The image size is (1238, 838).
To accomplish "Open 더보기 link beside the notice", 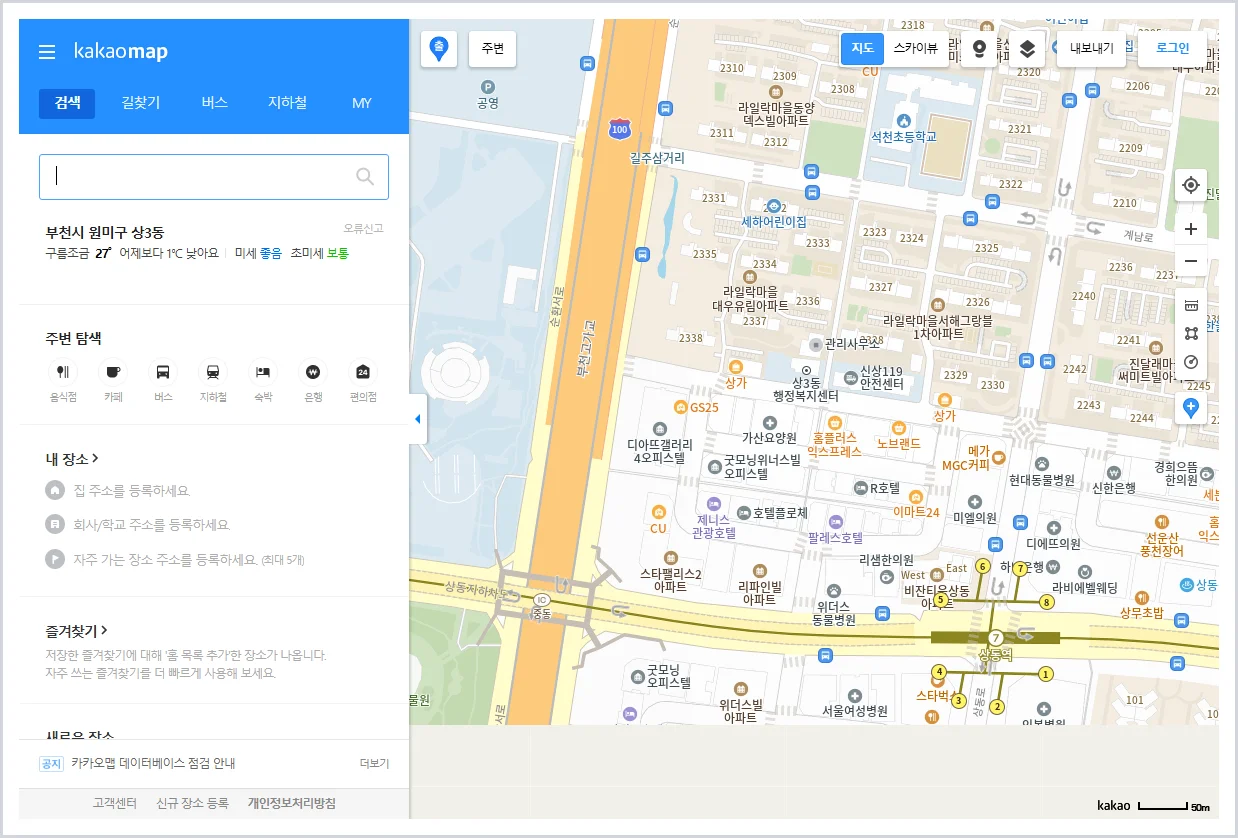I will click(374, 764).
